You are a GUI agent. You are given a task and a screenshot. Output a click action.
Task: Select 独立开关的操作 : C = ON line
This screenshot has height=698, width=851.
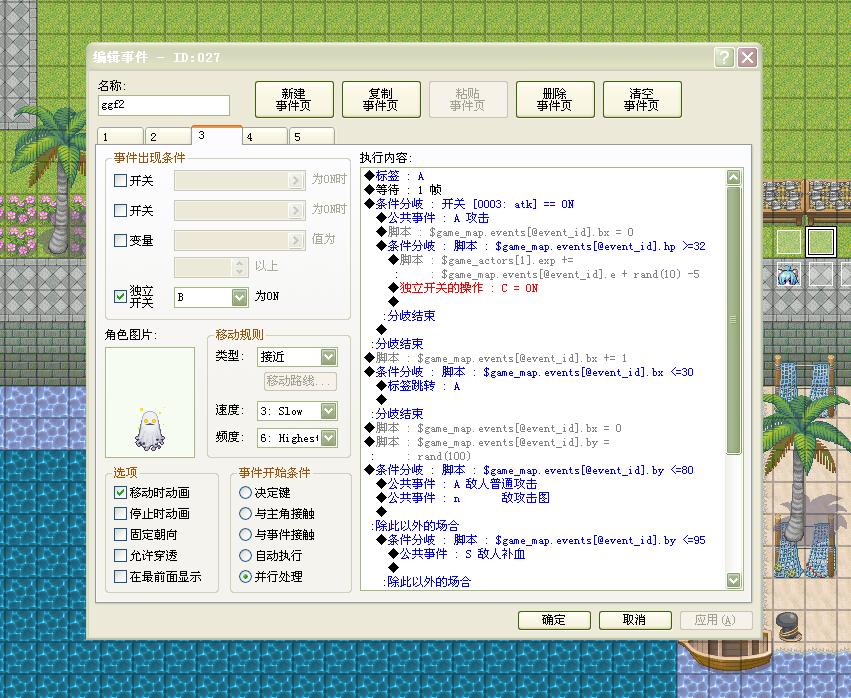464,288
